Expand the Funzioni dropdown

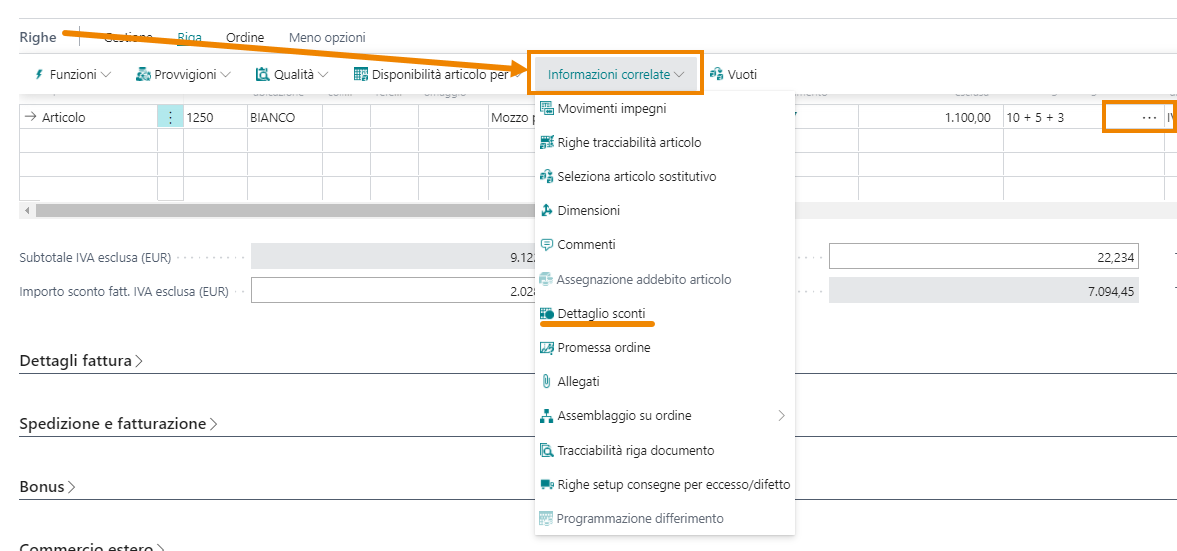pos(73,74)
